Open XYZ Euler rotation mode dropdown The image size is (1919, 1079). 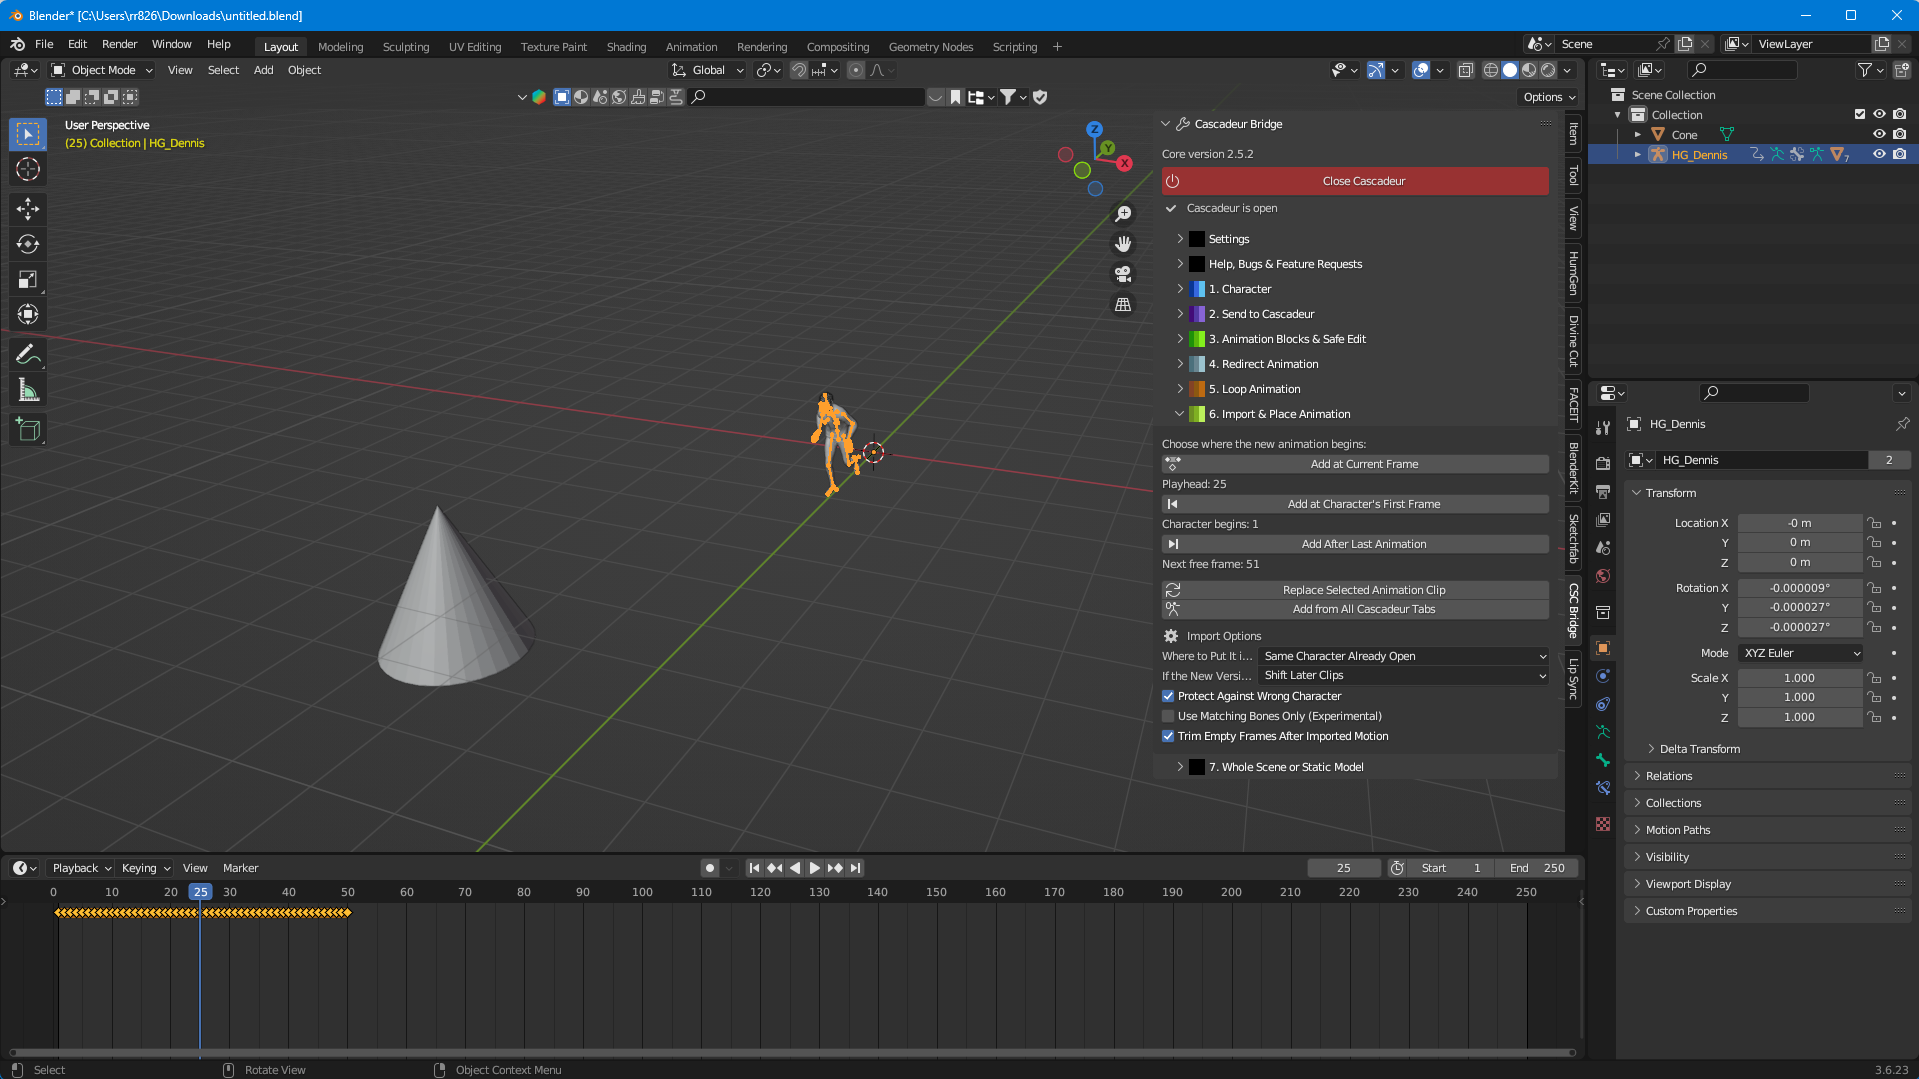pos(1800,653)
